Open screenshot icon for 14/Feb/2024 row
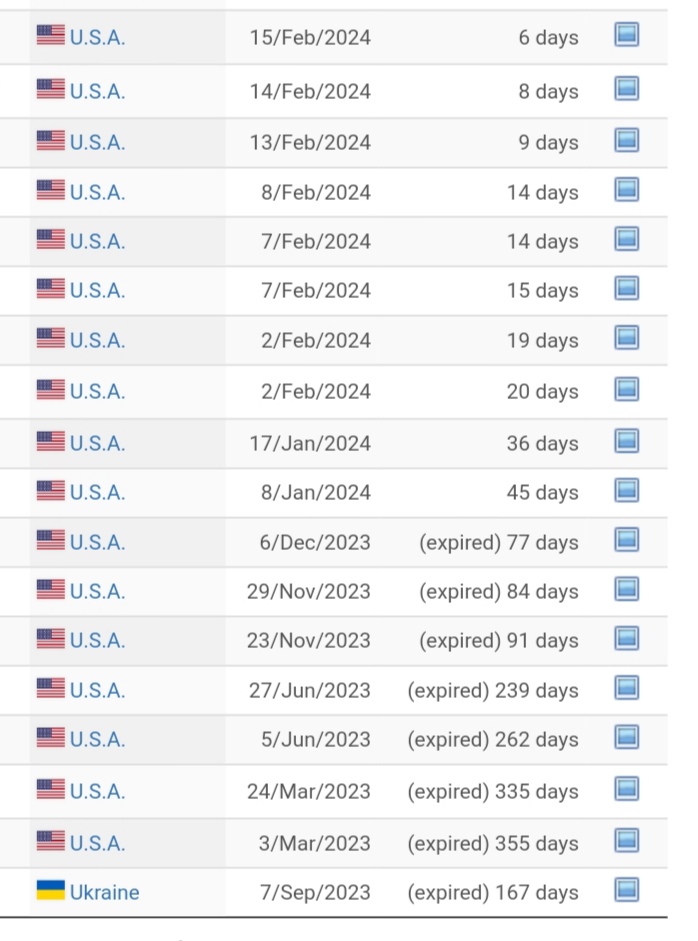Screen dimensions: 698x941 627,89
